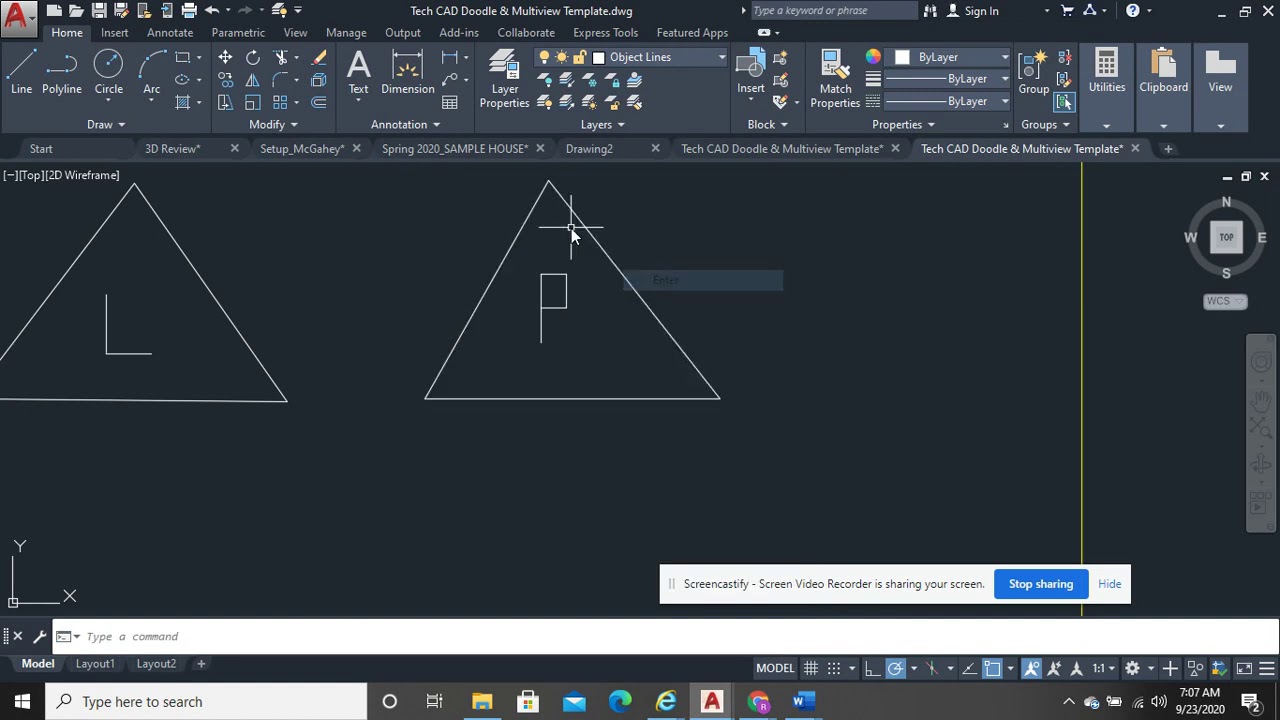Toggle object snap in status bar
This screenshot has width=1280, height=720.
click(992, 668)
